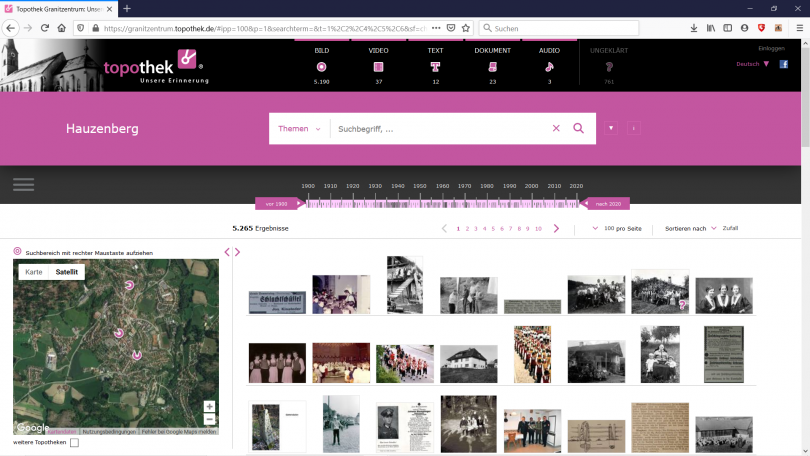Select the Video media type icon
Viewport: 810px width, 456px height.
[x=378, y=67]
